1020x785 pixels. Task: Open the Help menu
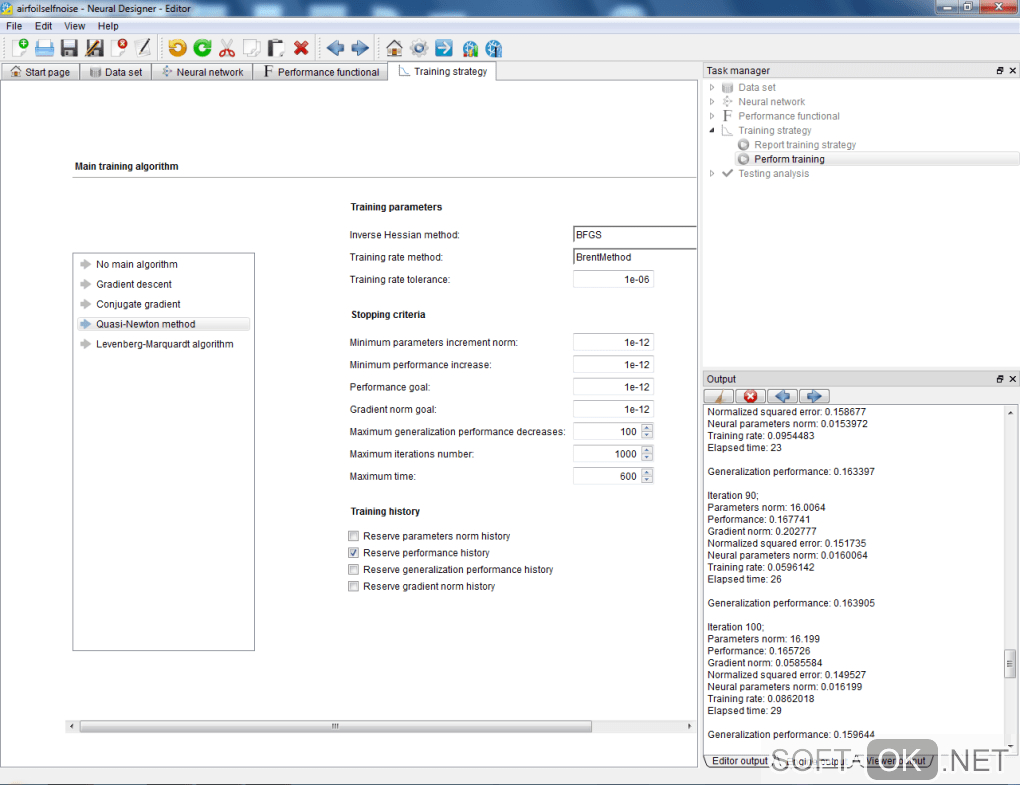(108, 26)
